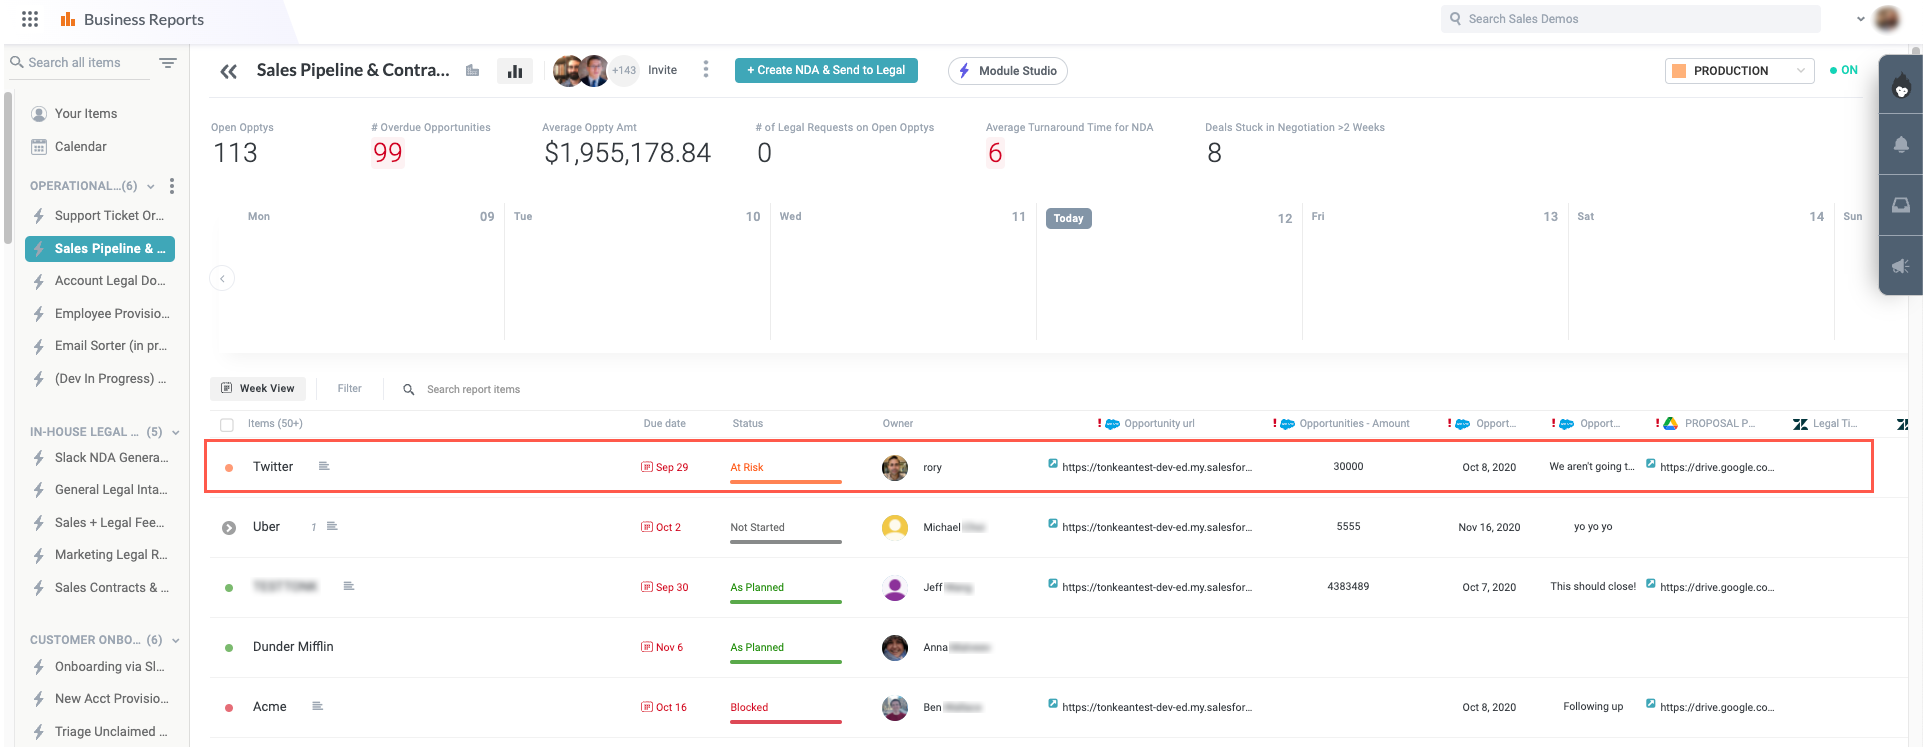Collapse sidebar with double-chevron icon
Image resolution: width=1923 pixels, height=747 pixels.
pos(229,71)
